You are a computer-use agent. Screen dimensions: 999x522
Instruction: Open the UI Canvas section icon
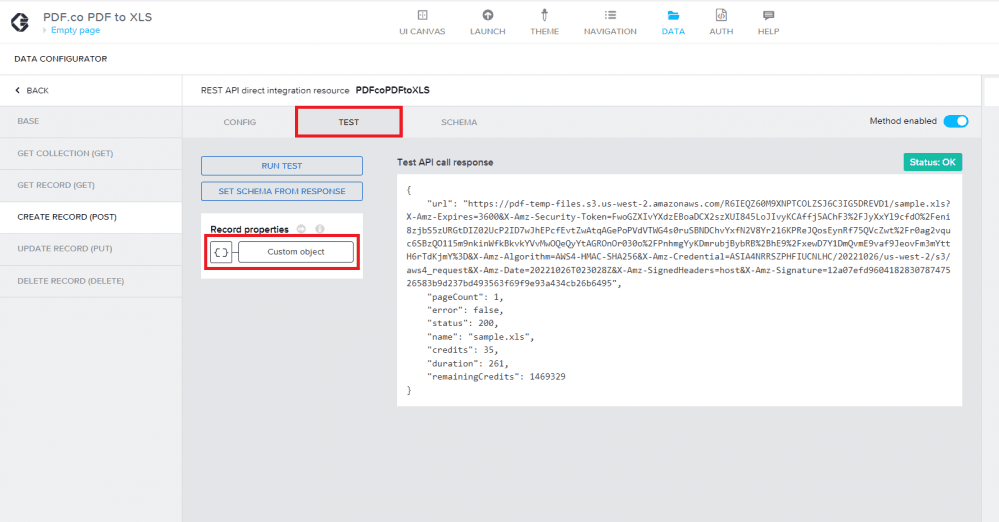tap(422, 15)
